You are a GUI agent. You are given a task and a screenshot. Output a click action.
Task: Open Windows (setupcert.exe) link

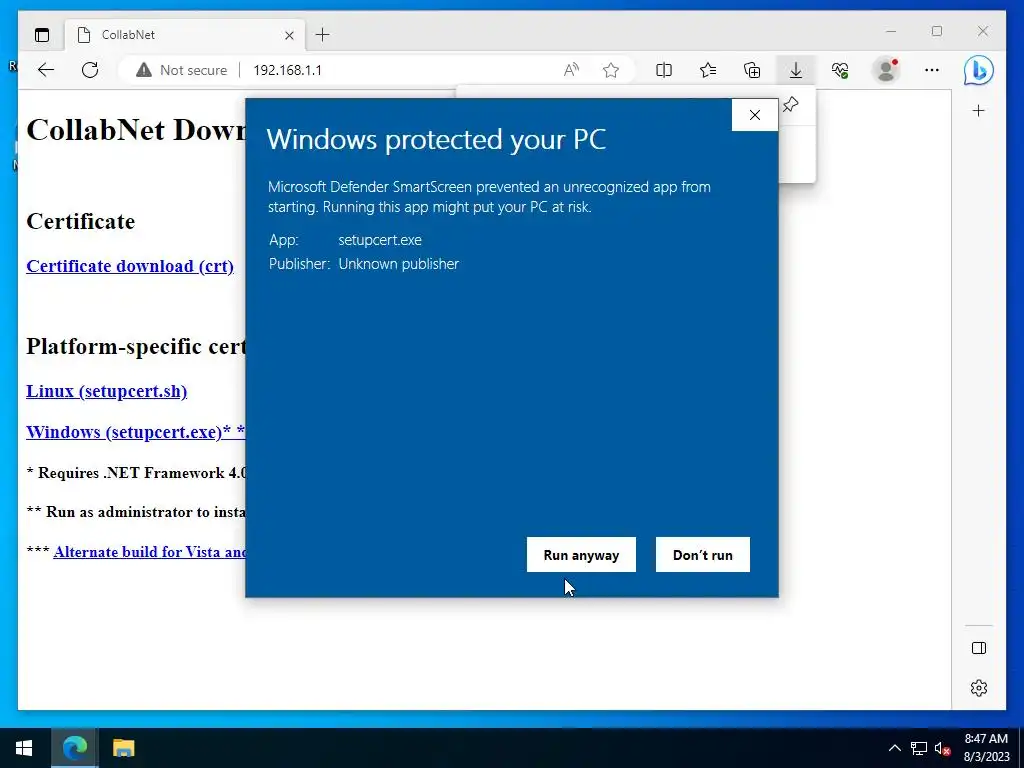pyautogui.click(x=135, y=432)
